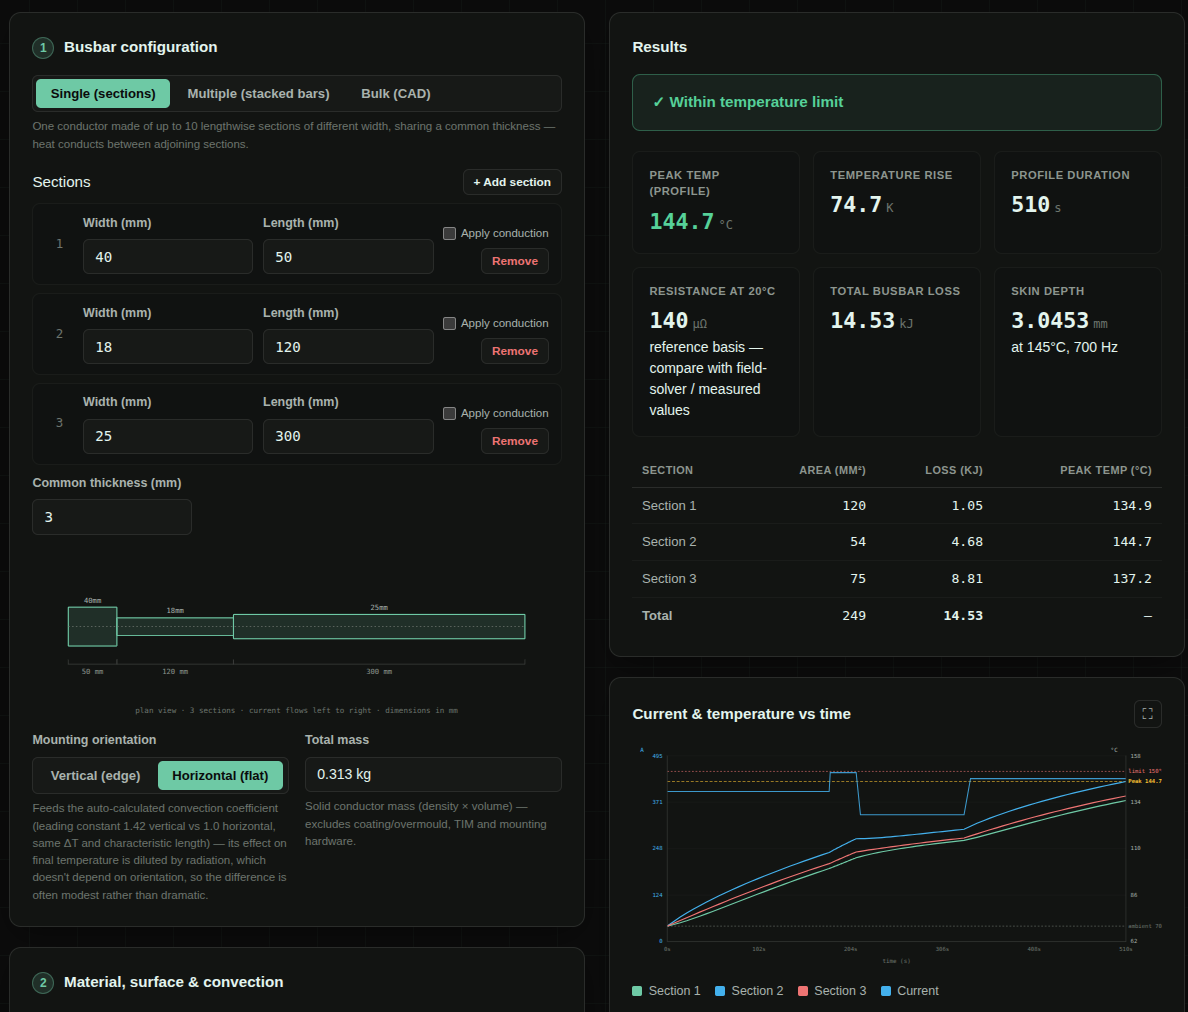Click the profile duration value 510
The height and width of the screenshot is (1012, 1188).
1030,205
